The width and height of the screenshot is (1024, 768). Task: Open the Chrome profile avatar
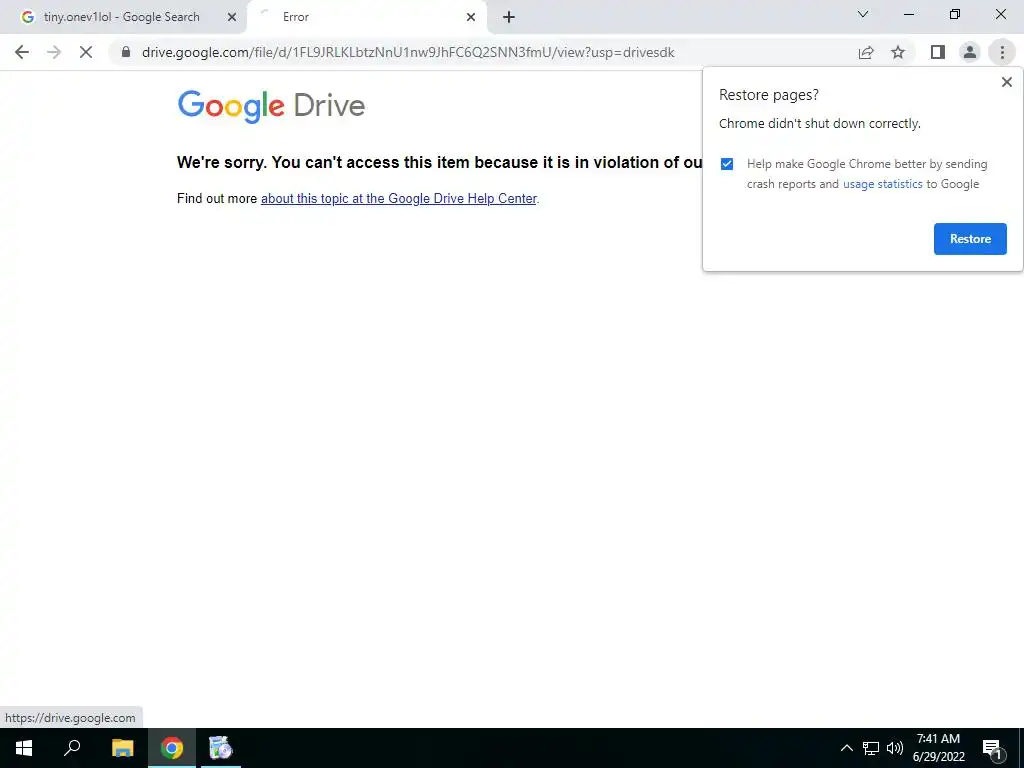point(970,52)
